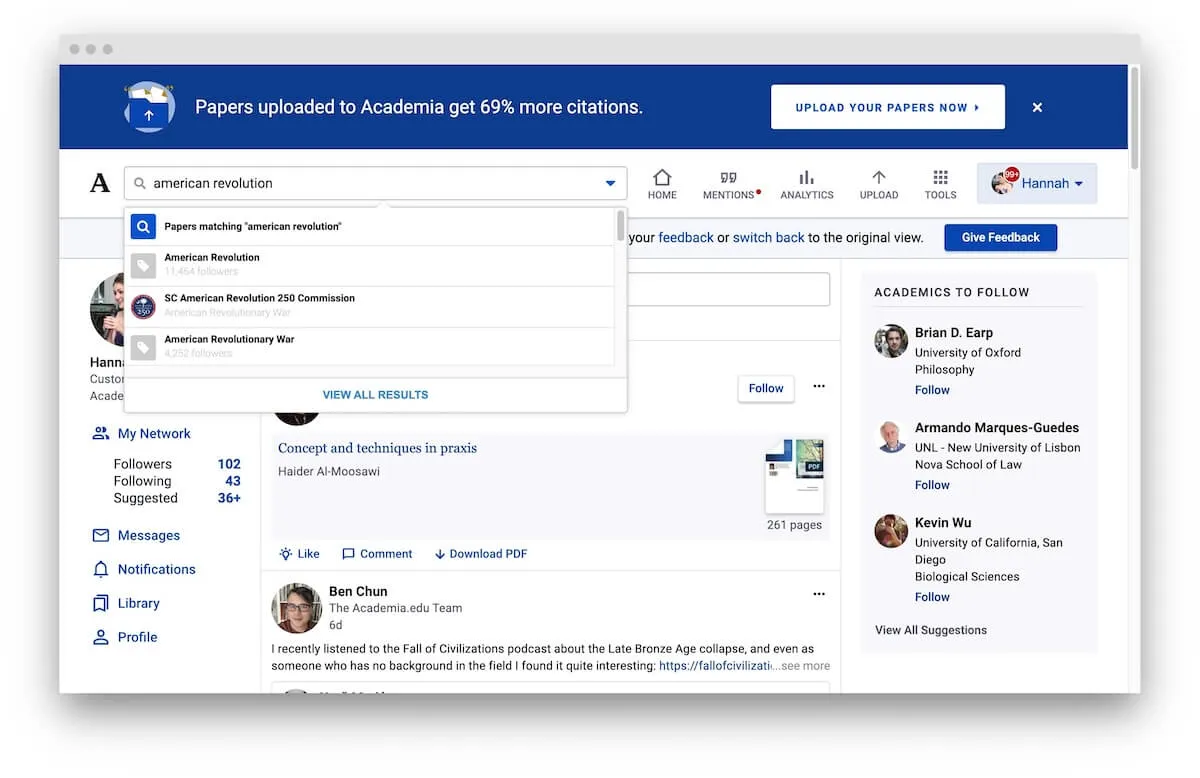Click Upload Your Papers Now button

pos(887,107)
